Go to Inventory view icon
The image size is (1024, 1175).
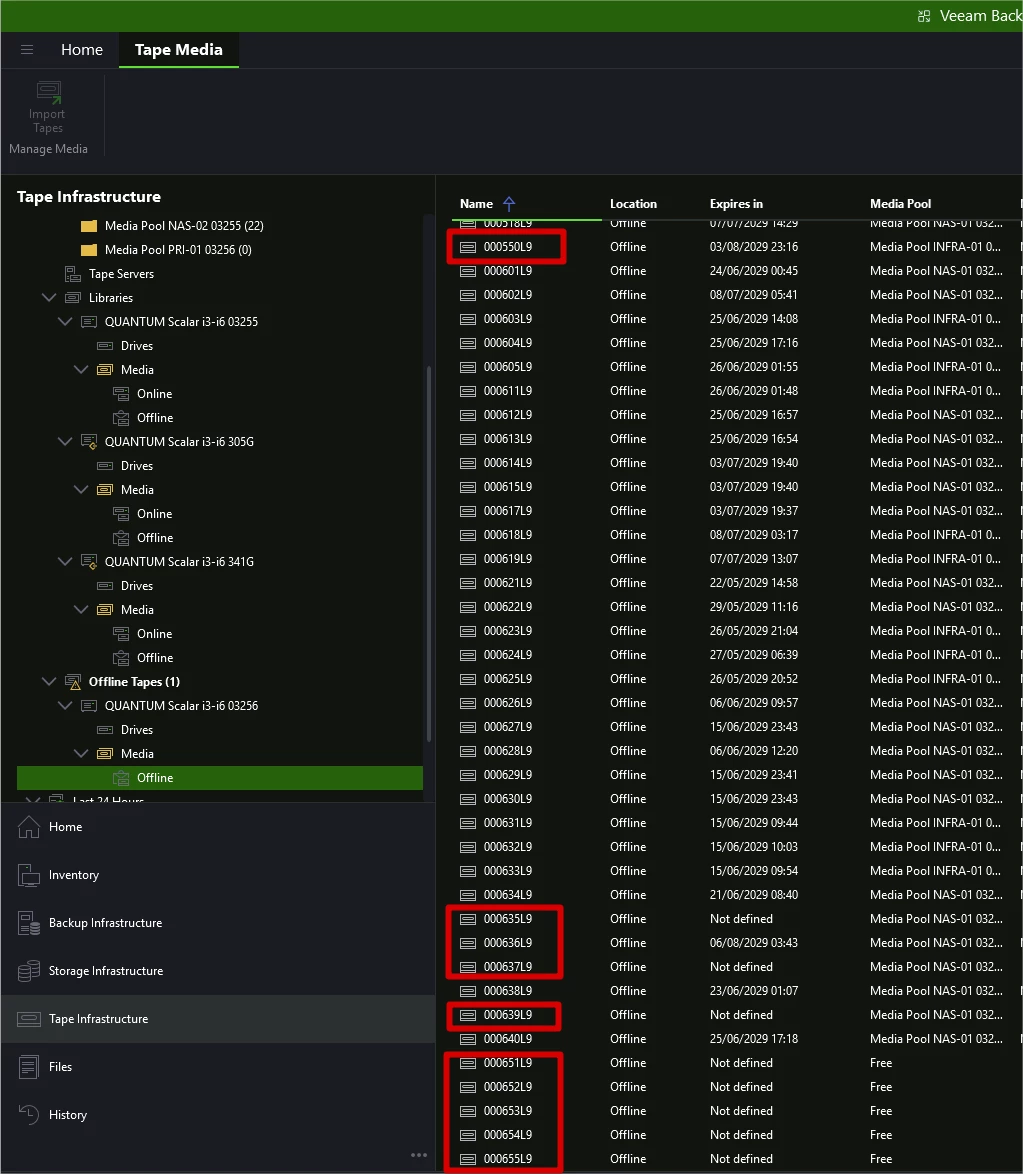coord(28,875)
